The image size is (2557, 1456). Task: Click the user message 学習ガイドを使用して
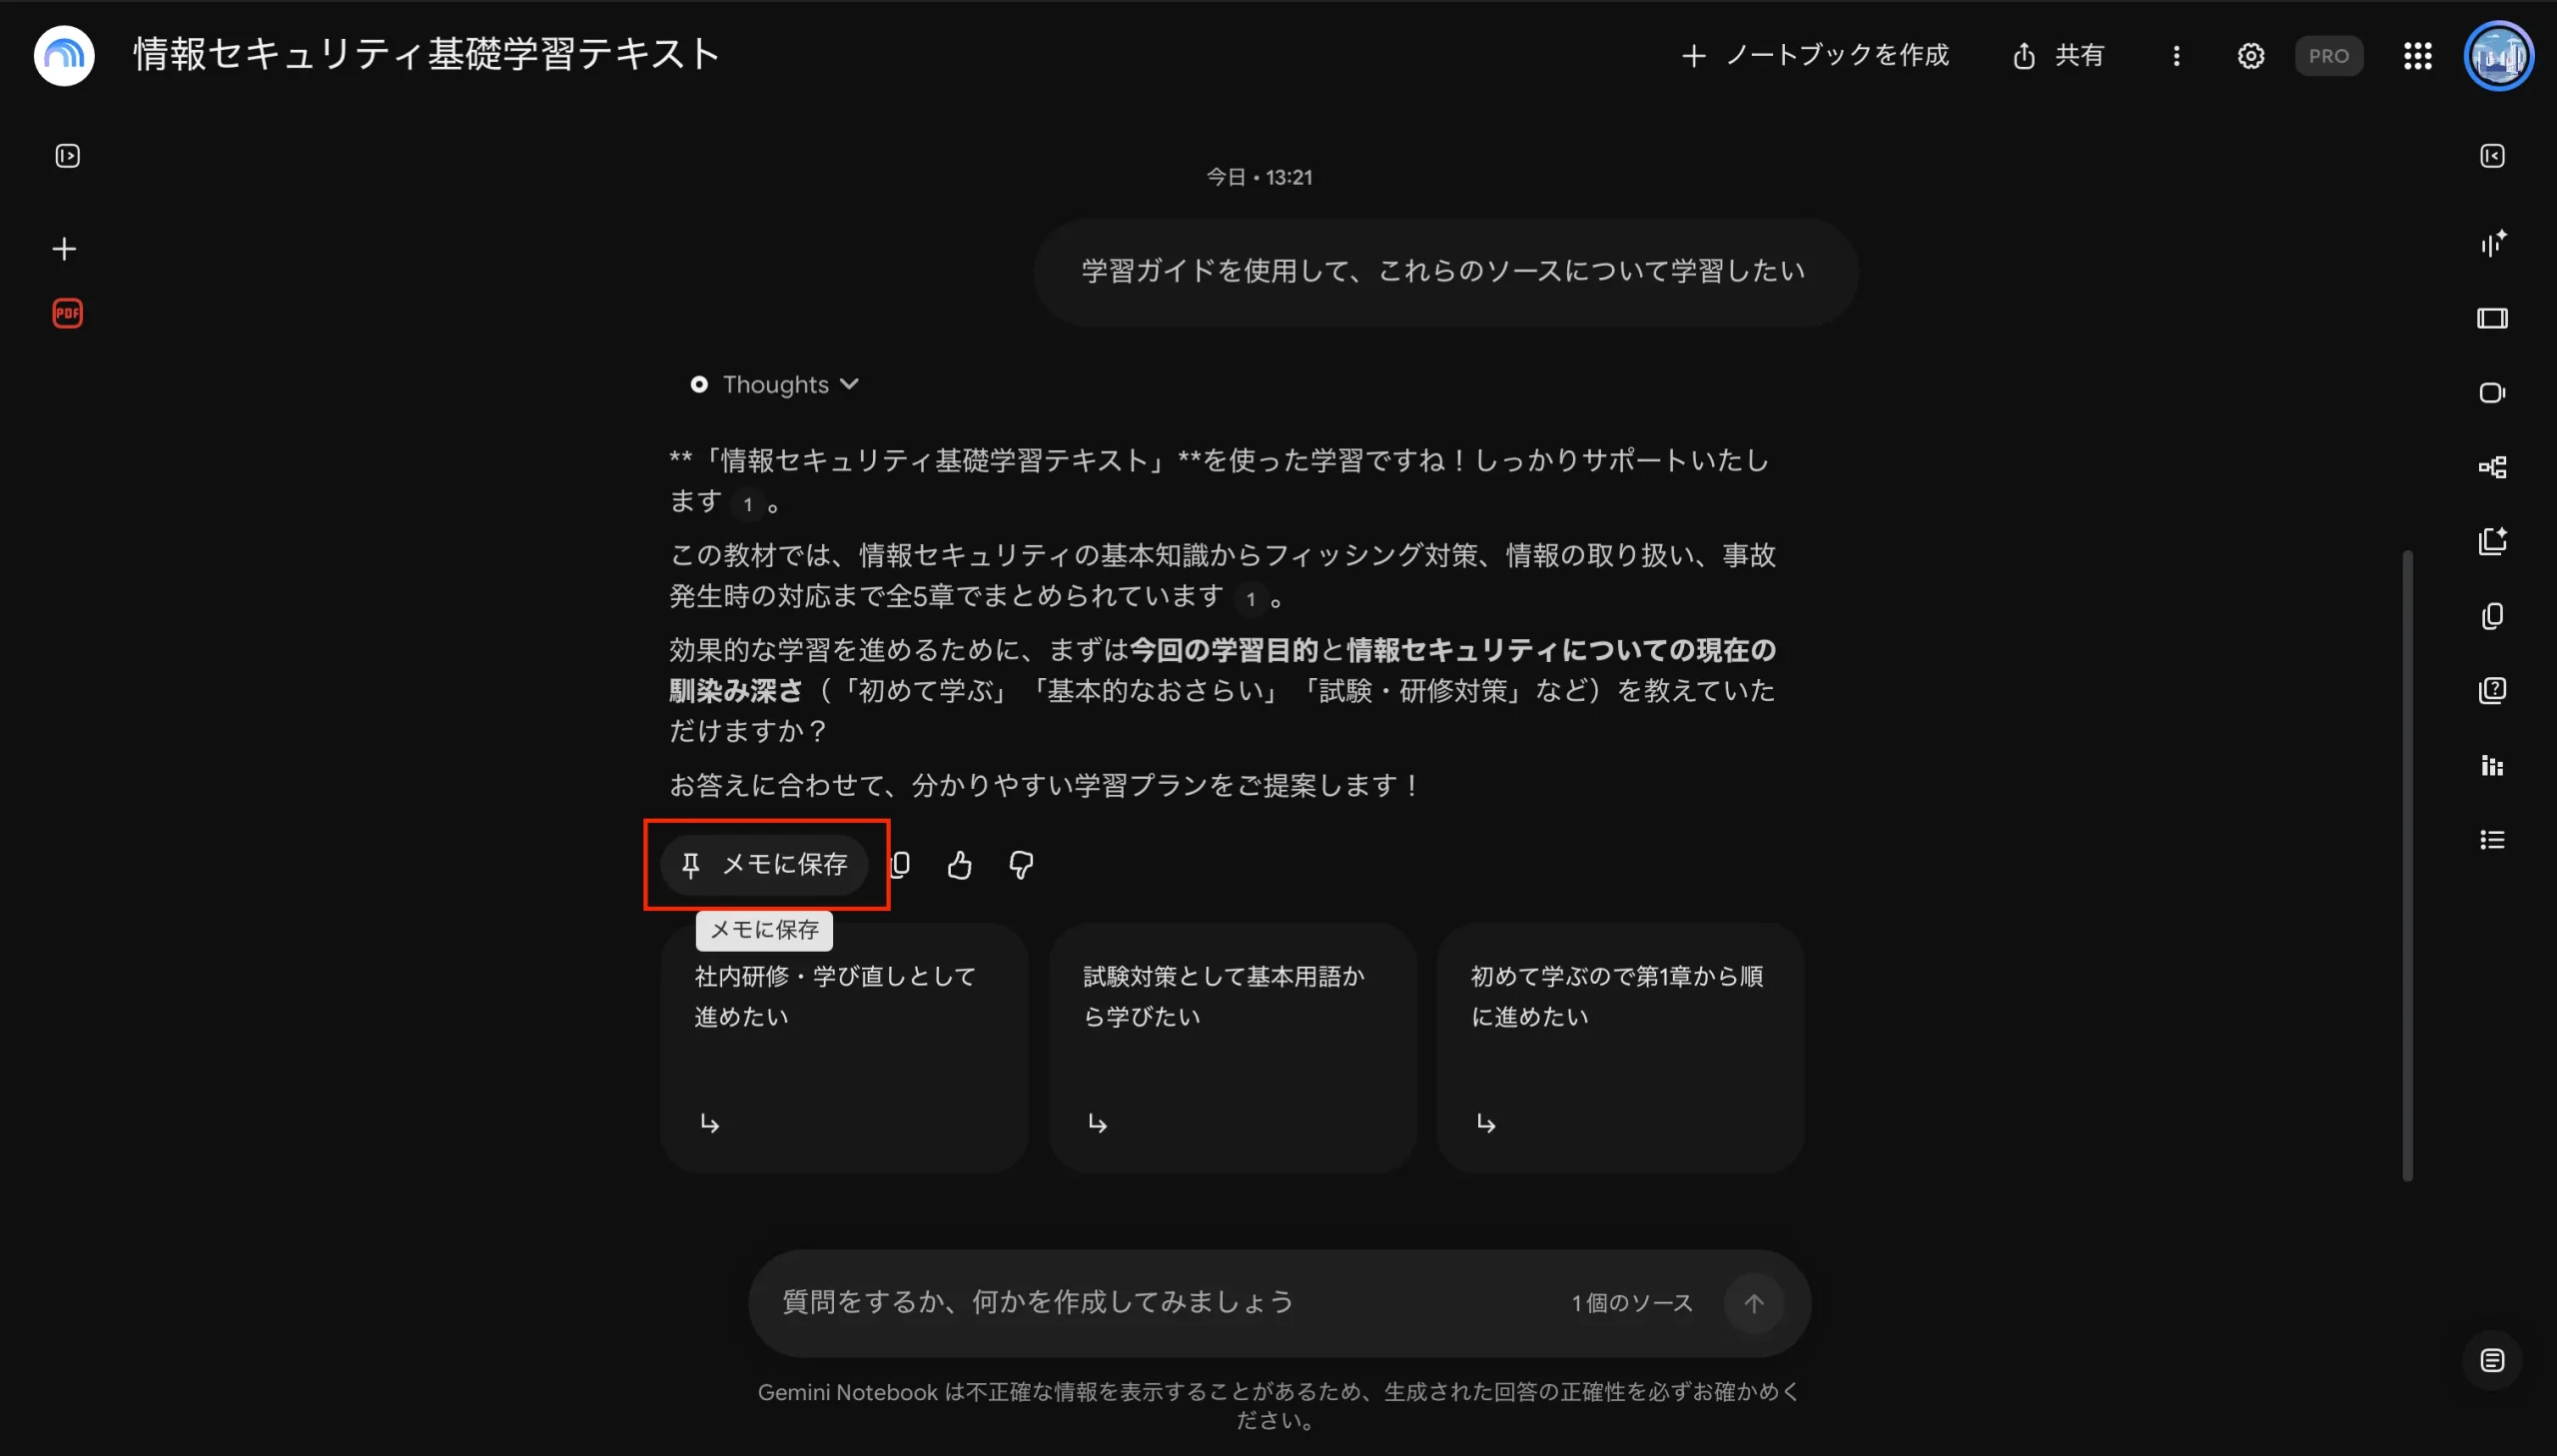1444,271
